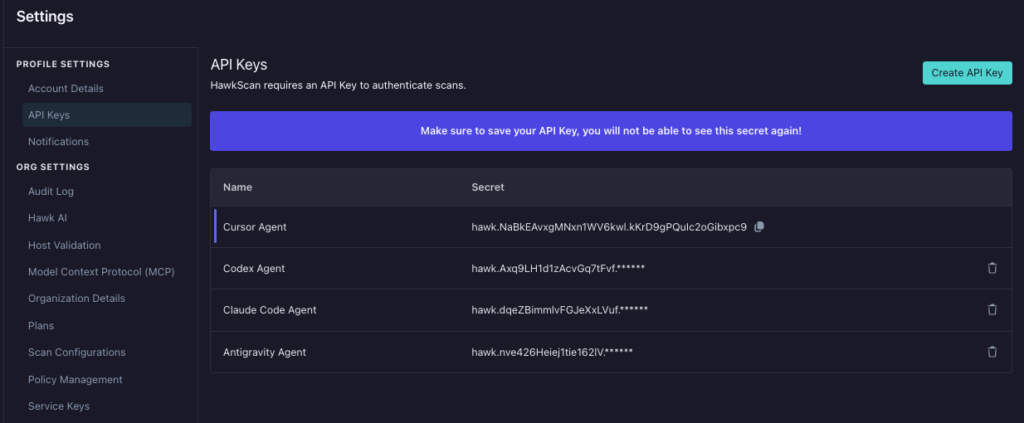Click the HawkScan requires an API Key text
Viewport: 1024px width, 423px height.
click(x=338, y=86)
